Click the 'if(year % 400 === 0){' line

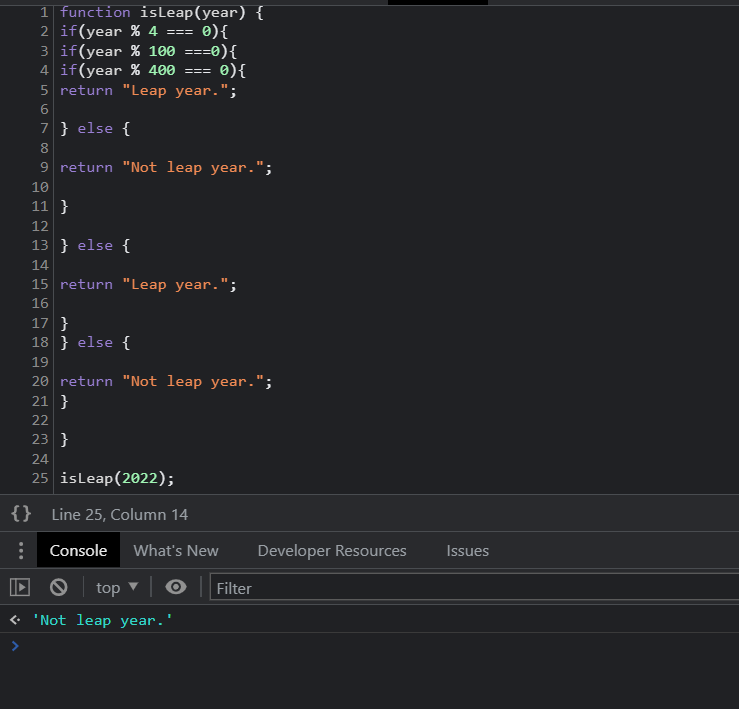[x=153, y=70]
